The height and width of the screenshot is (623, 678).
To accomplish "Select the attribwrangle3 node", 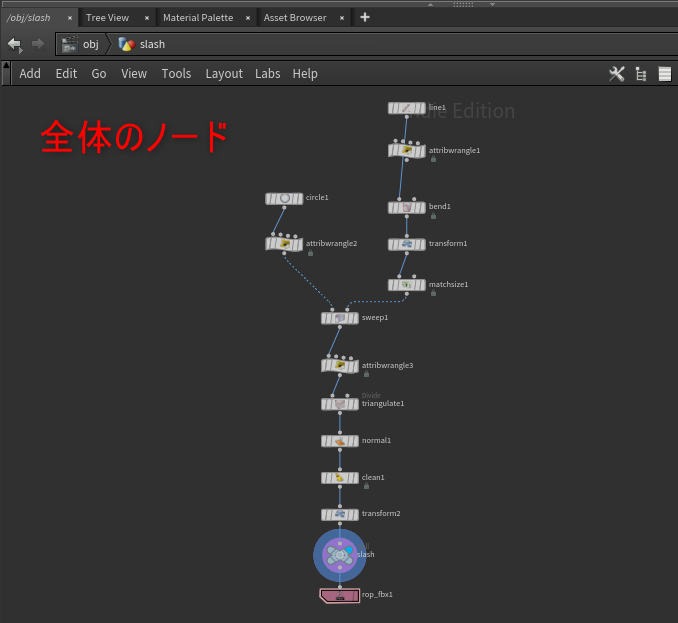I will pos(340,366).
